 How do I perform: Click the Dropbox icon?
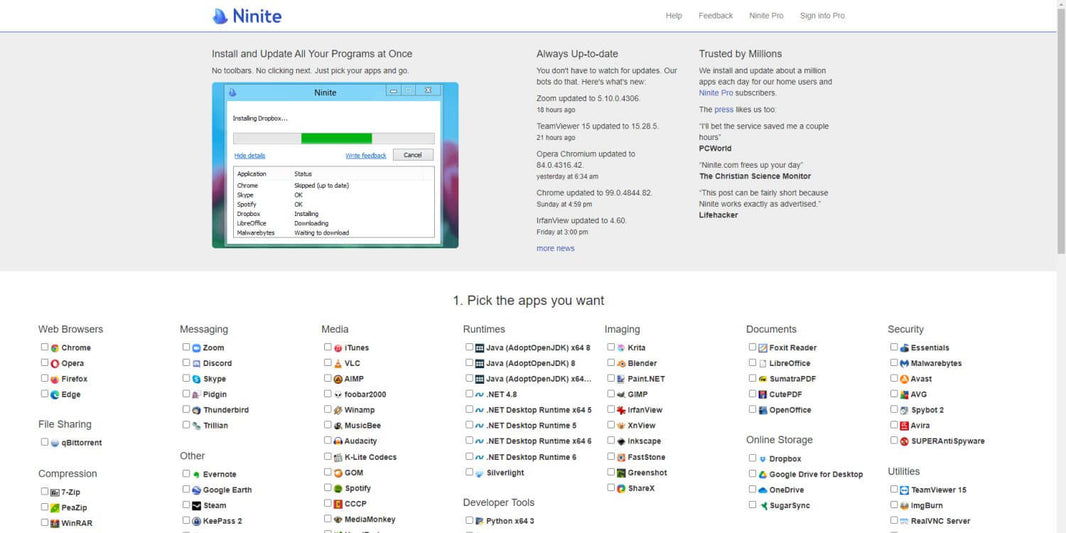pyautogui.click(x=763, y=460)
